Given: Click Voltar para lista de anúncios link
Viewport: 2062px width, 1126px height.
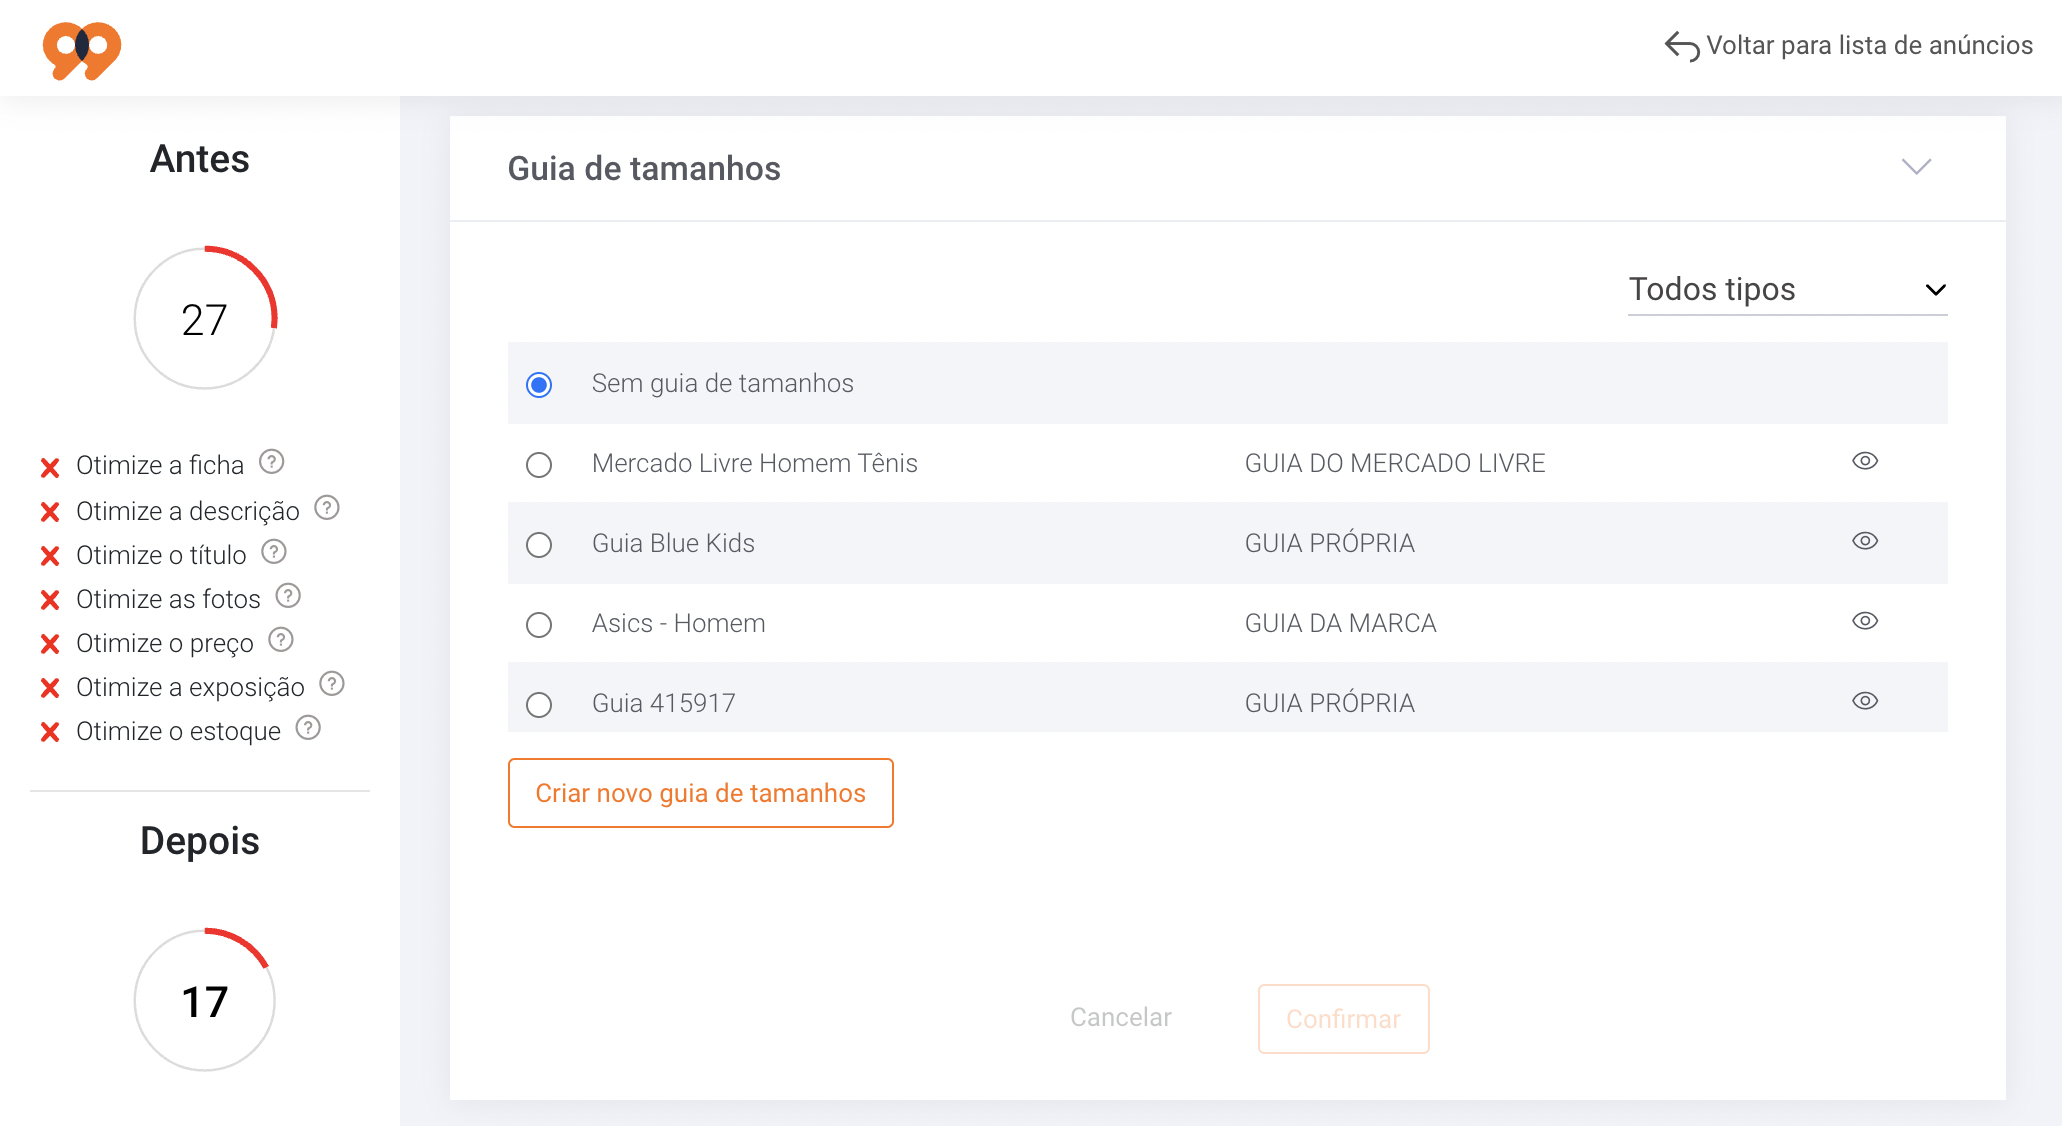Looking at the screenshot, I should [x=1849, y=46].
